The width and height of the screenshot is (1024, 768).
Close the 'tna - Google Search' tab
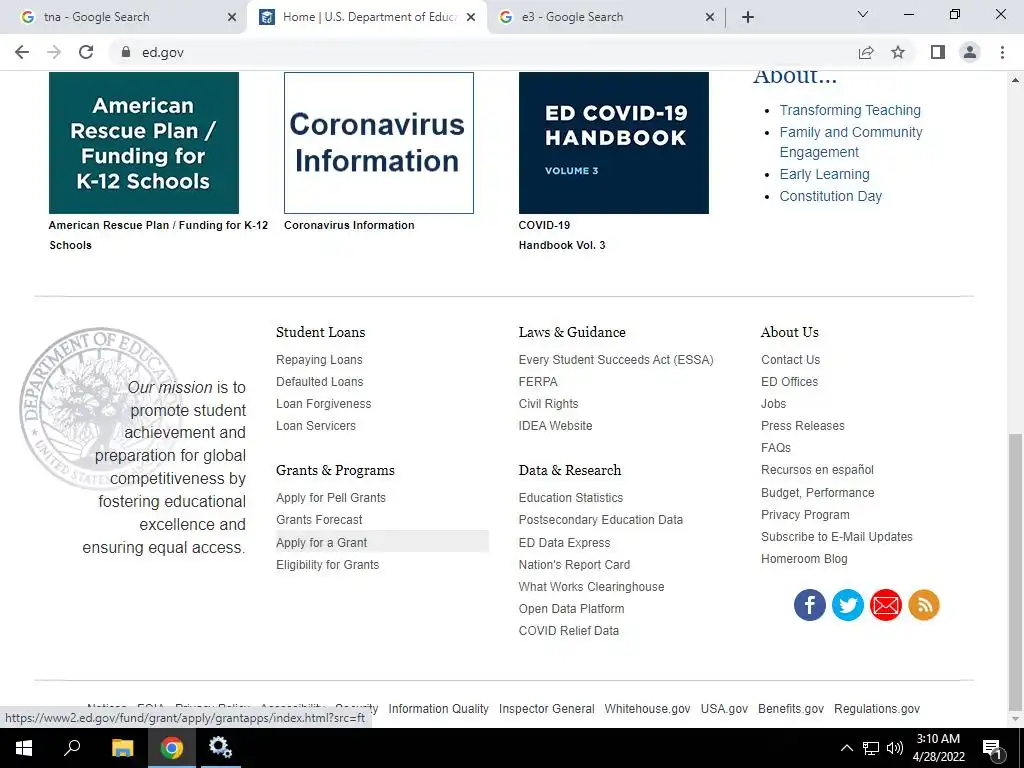[x=232, y=17]
